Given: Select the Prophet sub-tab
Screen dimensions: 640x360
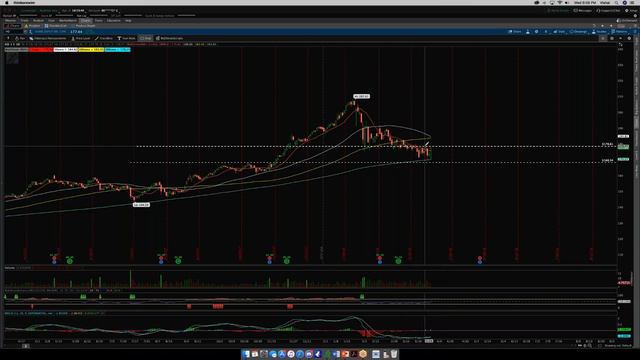Looking at the screenshot, I should pos(33,26).
